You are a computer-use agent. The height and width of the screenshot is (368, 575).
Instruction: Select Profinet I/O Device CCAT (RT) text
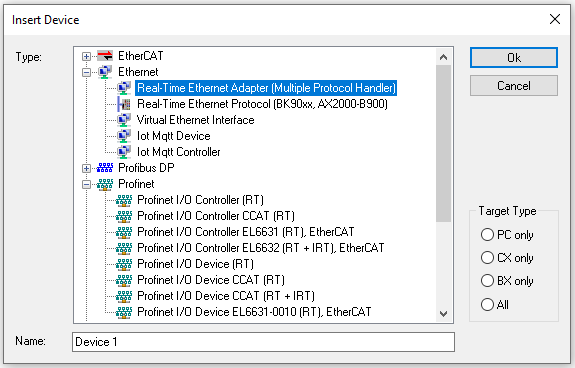pos(211,280)
